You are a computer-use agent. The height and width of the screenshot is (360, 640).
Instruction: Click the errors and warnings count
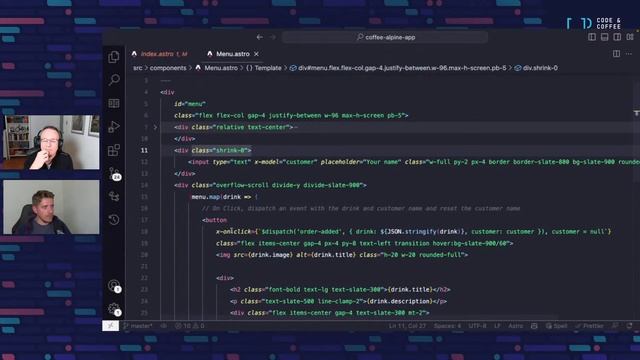point(190,326)
